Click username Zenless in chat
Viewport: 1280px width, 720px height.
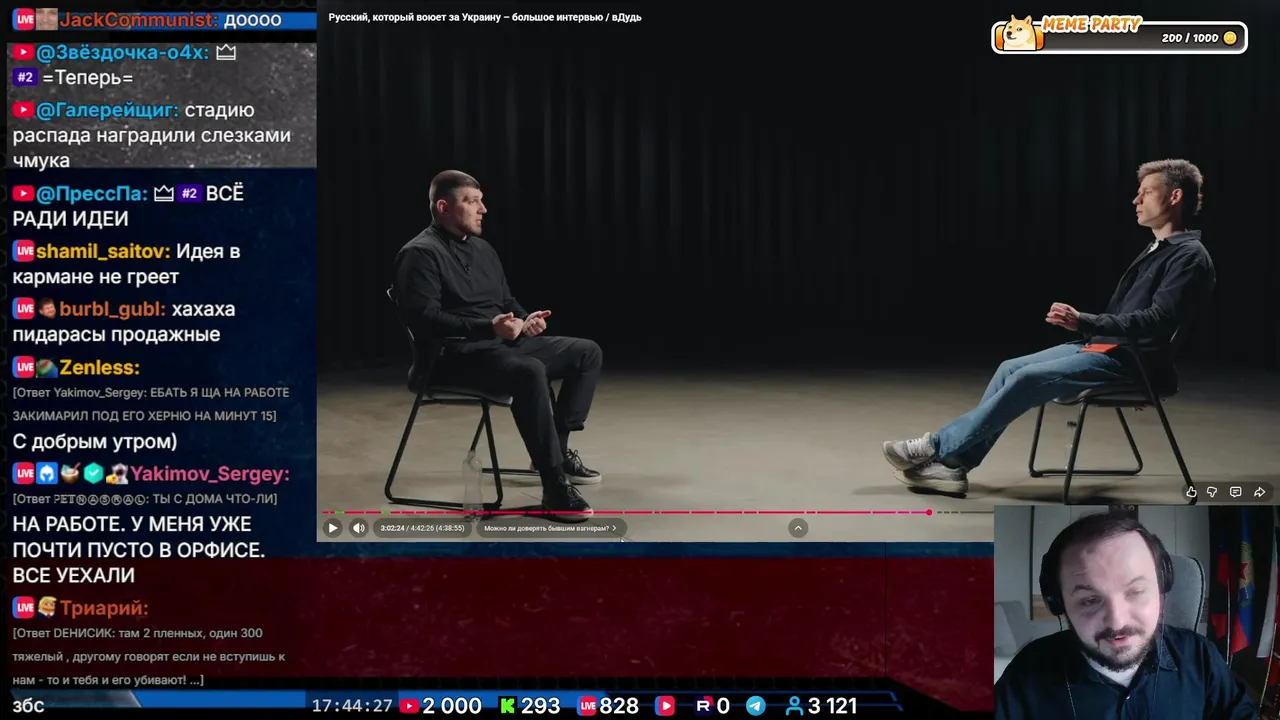tap(99, 367)
